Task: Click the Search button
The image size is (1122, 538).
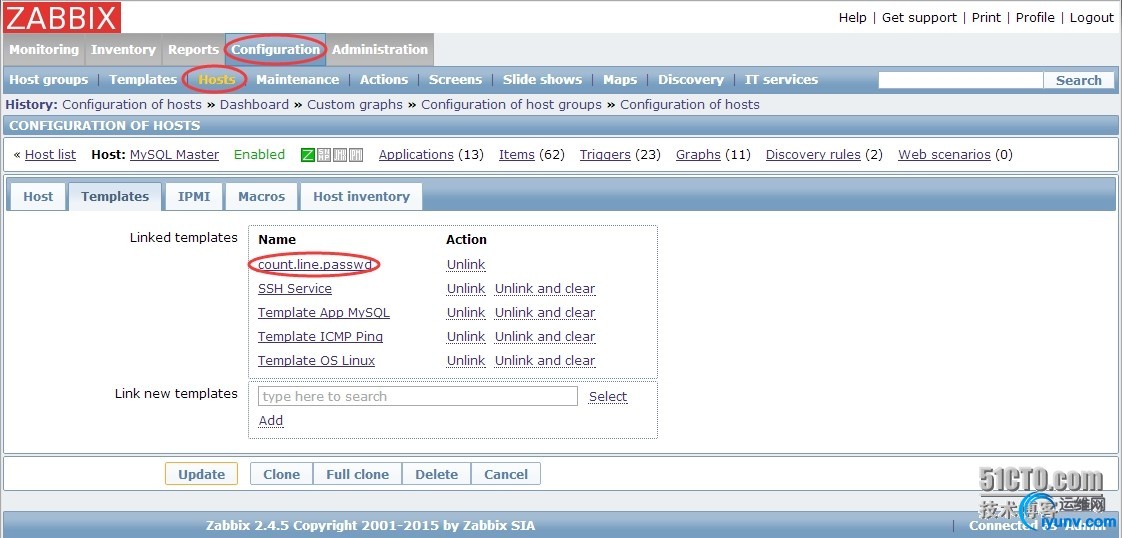Action: 1078,80
